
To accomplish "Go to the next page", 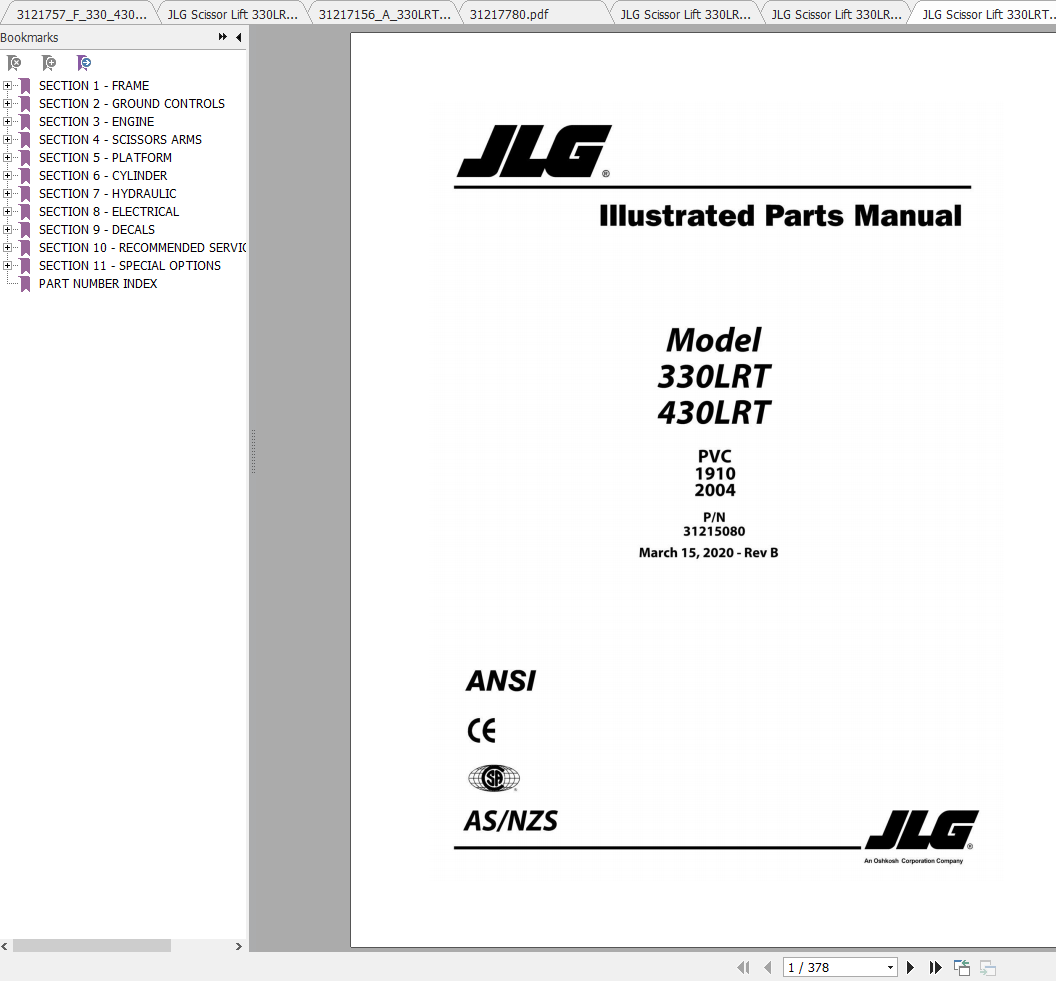I will tap(910, 967).
